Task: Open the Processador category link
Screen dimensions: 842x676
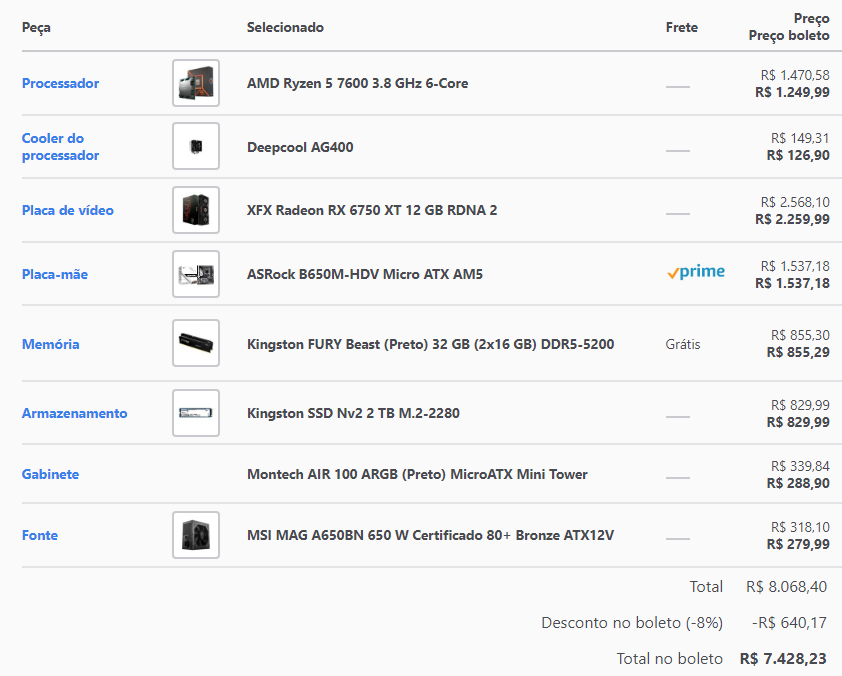Action: pyautogui.click(x=60, y=83)
